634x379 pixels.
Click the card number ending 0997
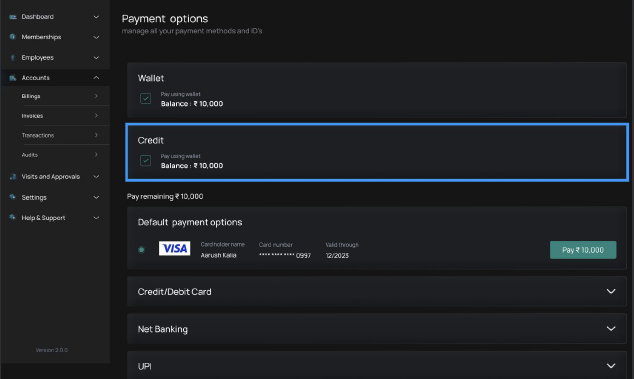point(285,255)
